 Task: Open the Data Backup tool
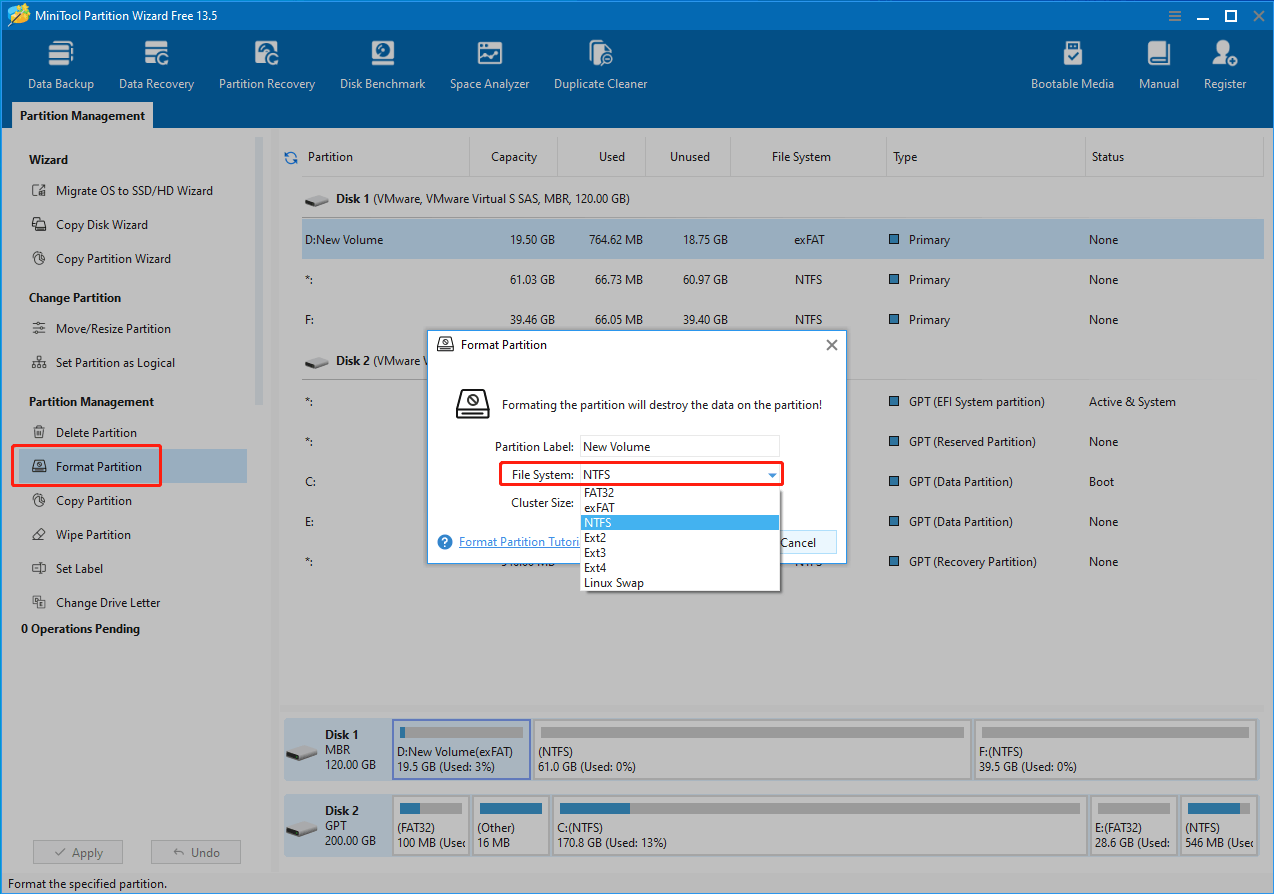point(60,63)
